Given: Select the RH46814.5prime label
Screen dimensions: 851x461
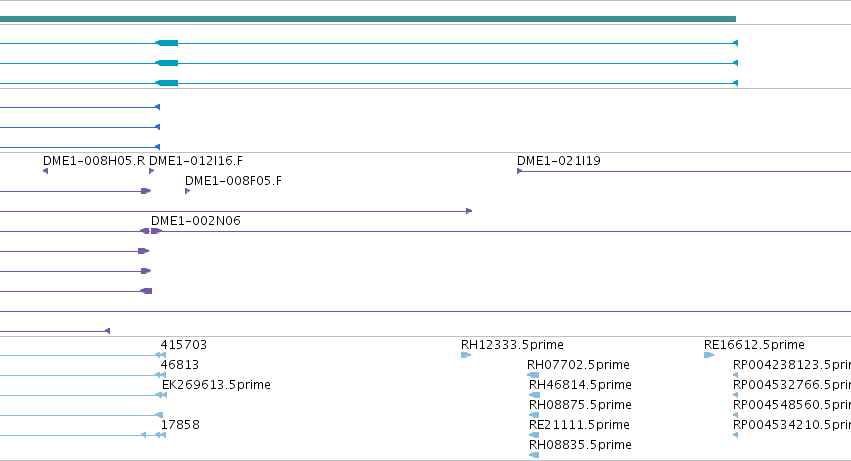Looking at the screenshot, I should (x=580, y=385).
